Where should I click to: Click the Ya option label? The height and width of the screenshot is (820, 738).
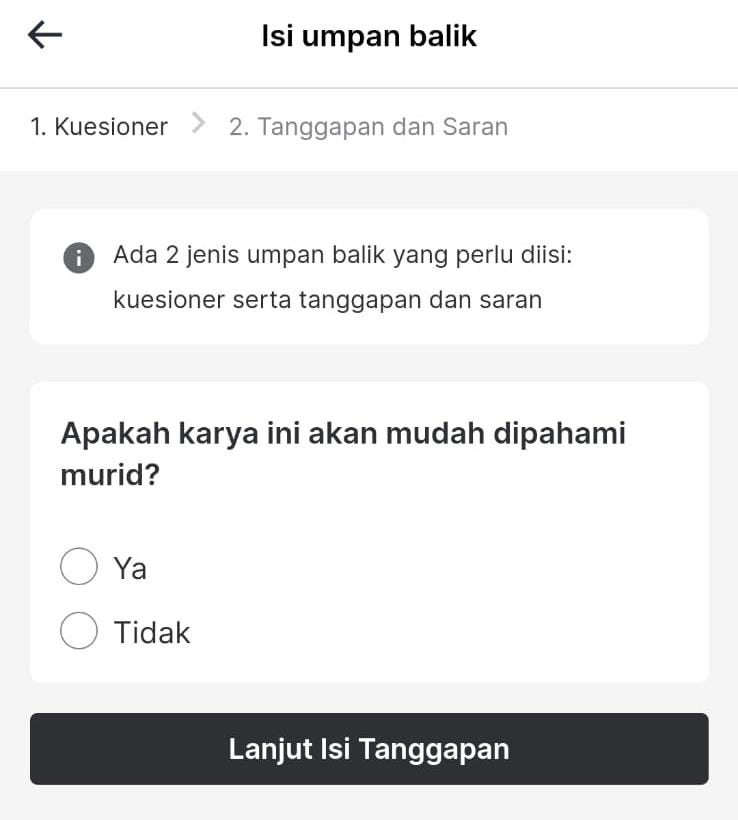coord(130,568)
